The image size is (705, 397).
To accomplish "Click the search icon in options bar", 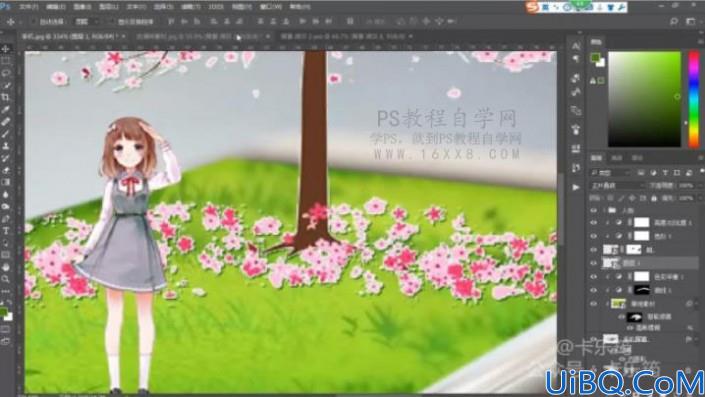I will [674, 21].
